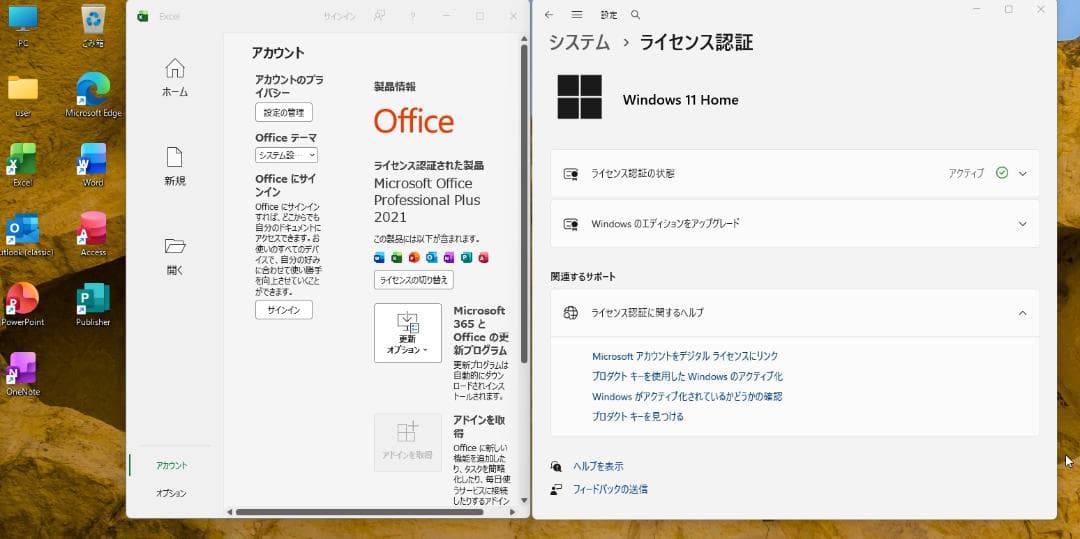Click scroll-right arrow in Excel window
The image size is (1080, 539).
click(x=512, y=512)
